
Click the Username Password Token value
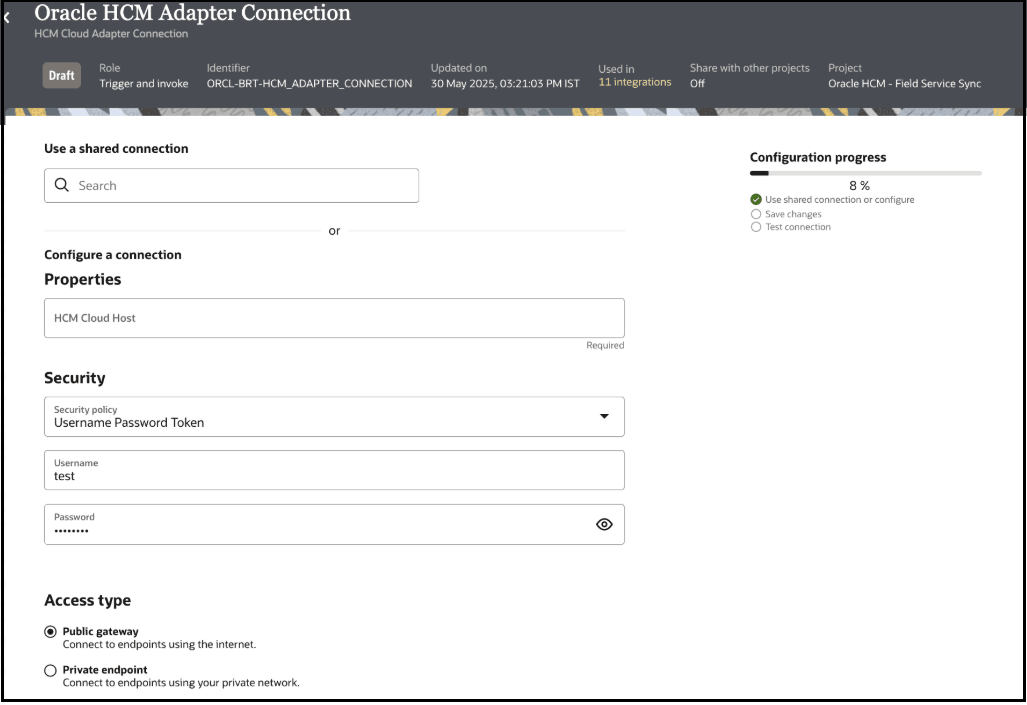click(129, 423)
